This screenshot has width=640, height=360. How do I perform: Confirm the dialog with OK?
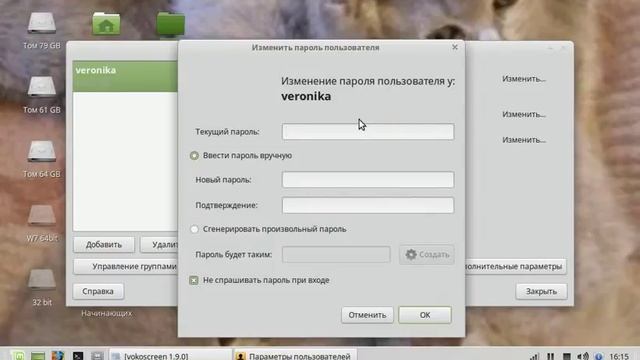(425, 315)
